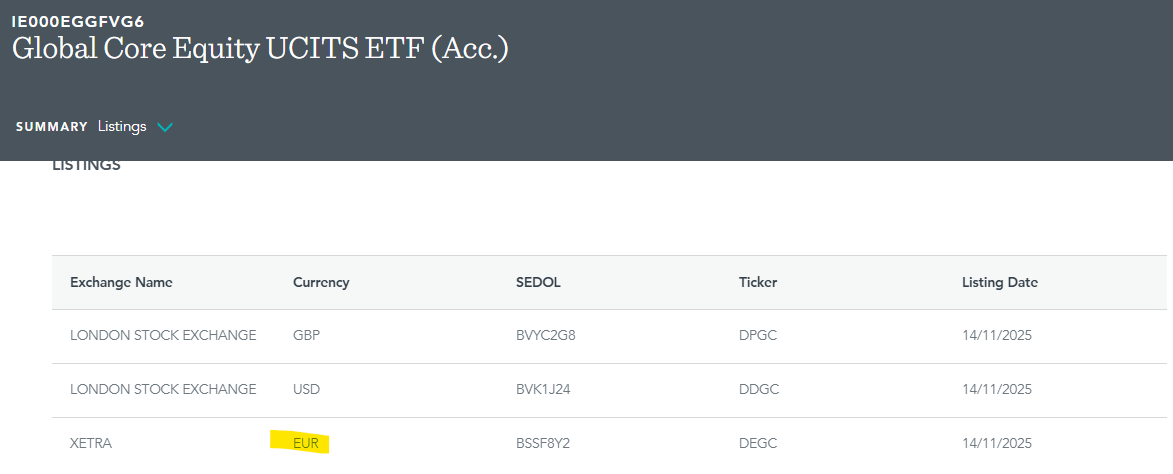Click the LISTINGS section heading
The height and width of the screenshot is (474, 1173).
point(86,165)
